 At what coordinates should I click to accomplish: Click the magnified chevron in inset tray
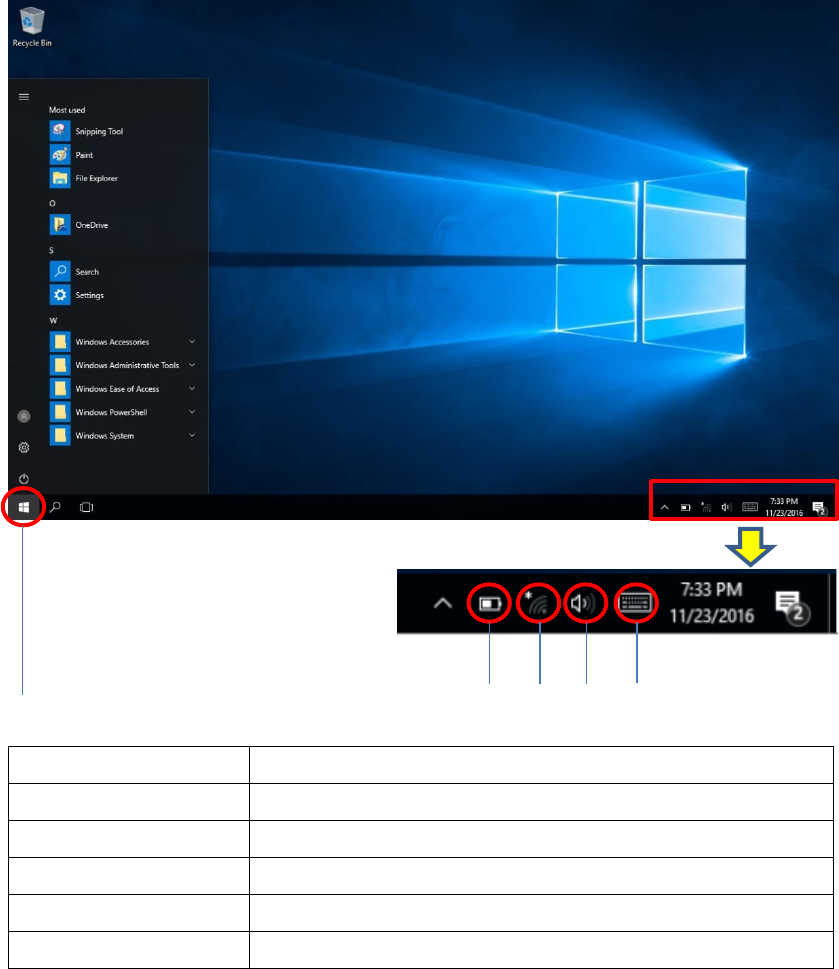click(x=443, y=603)
